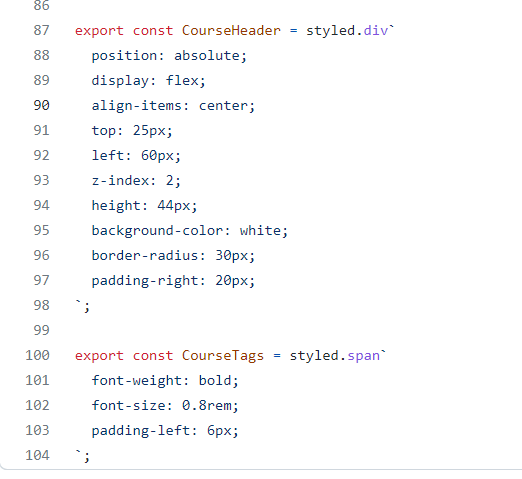Select line number 88
Viewport: 522px width, 479px height.
click(42, 55)
